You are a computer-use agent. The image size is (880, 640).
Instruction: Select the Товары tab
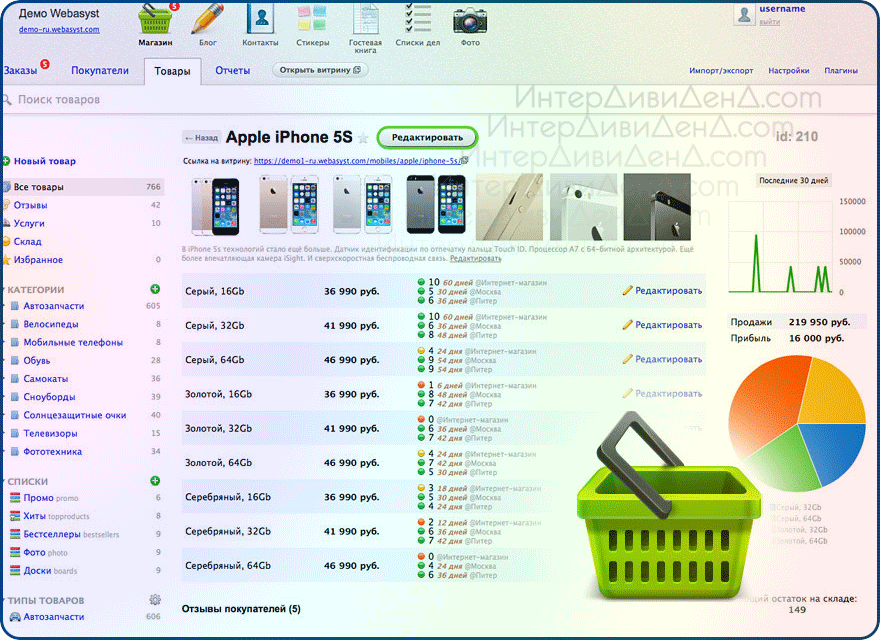pyautogui.click(x=172, y=71)
